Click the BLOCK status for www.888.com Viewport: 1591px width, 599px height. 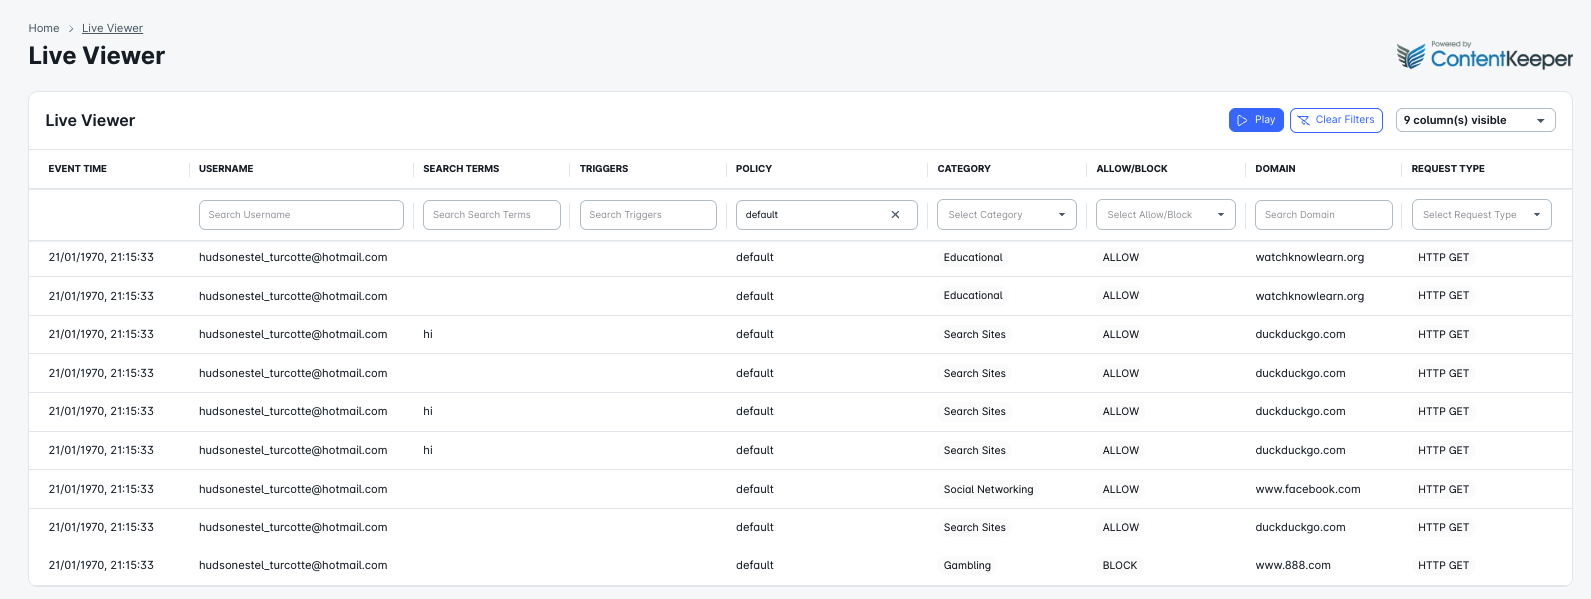click(1120, 566)
